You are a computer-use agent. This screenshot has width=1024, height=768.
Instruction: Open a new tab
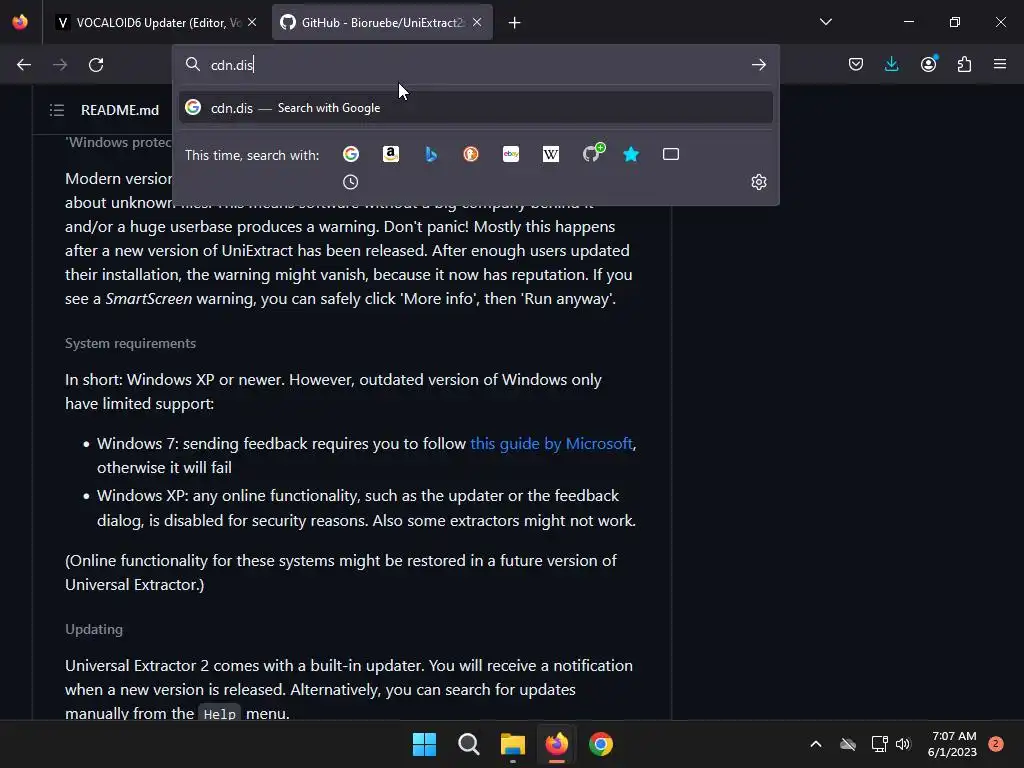(x=515, y=23)
